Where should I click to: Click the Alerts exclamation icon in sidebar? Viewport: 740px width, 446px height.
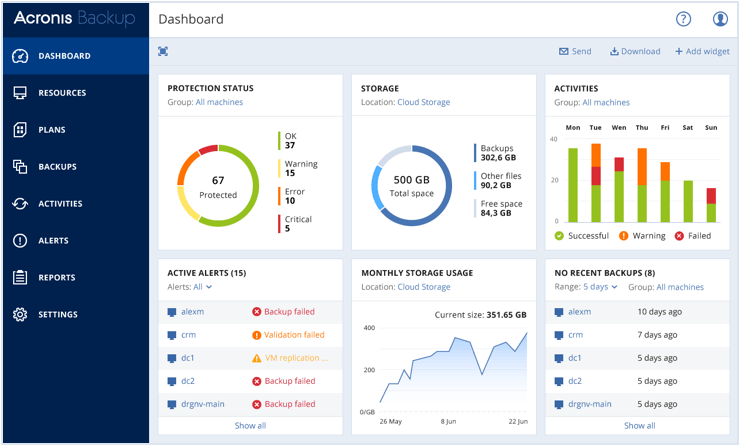tap(19, 241)
